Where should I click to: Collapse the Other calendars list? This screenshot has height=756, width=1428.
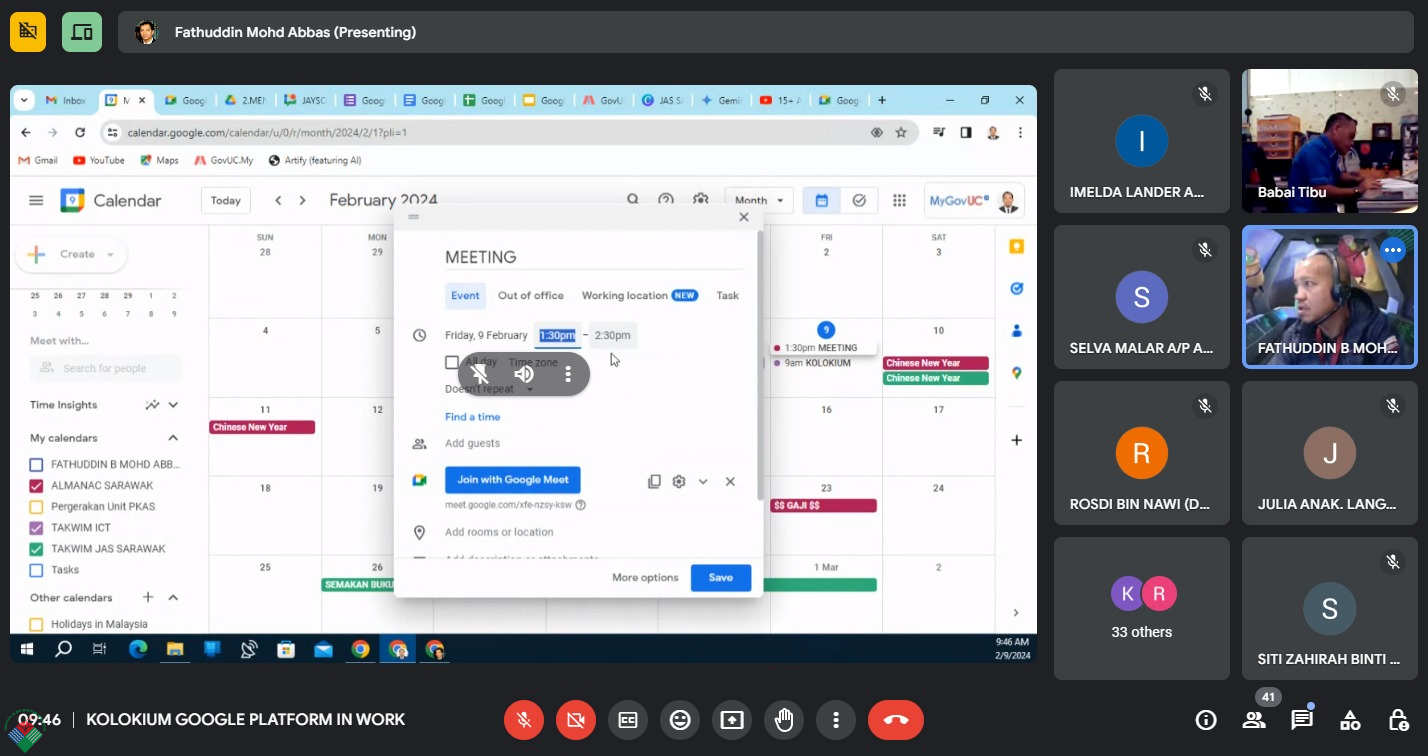click(173, 597)
